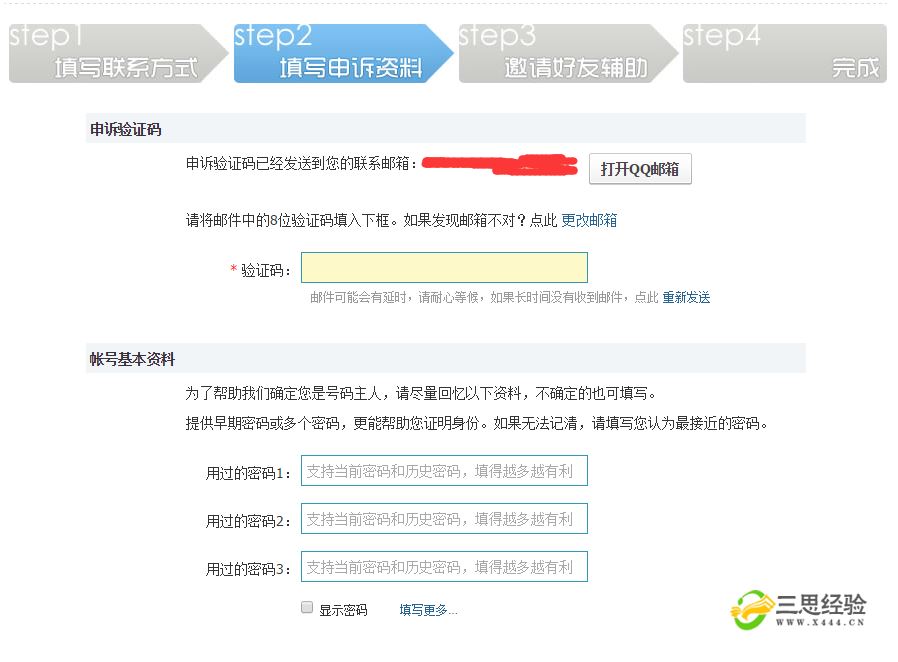Select the 帐号基本资料 section header
Image resolution: width=898 pixels, height=662 pixels.
[x=133, y=359]
